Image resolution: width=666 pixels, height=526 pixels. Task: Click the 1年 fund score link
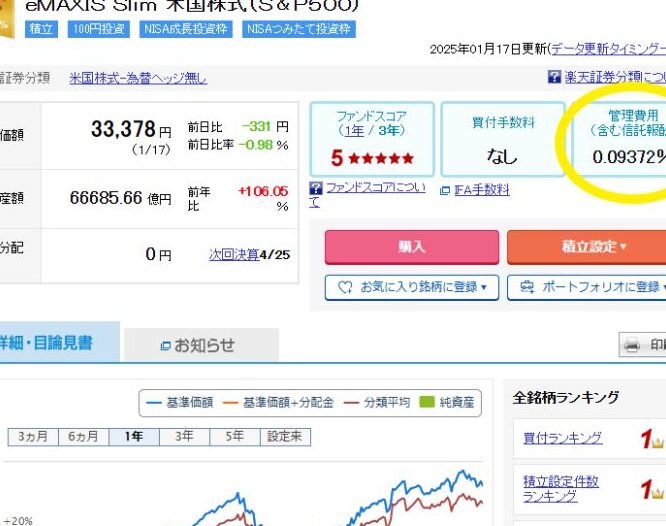click(354, 130)
